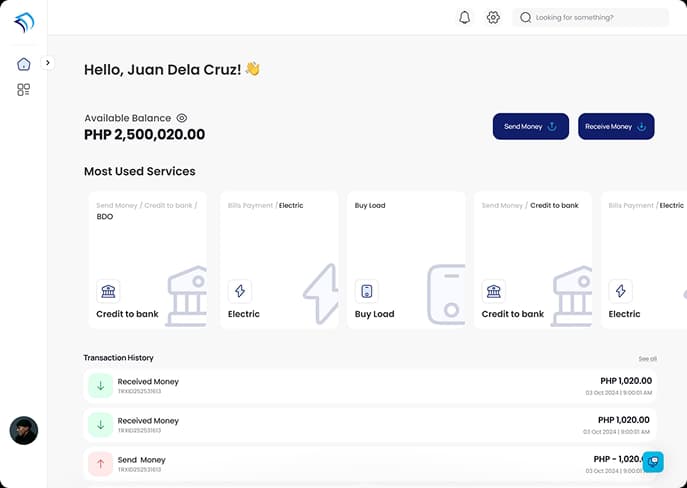Expand the sidebar with the chevron arrow
Screen dimensions: 687x488
pyautogui.click(x=47, y=63)
